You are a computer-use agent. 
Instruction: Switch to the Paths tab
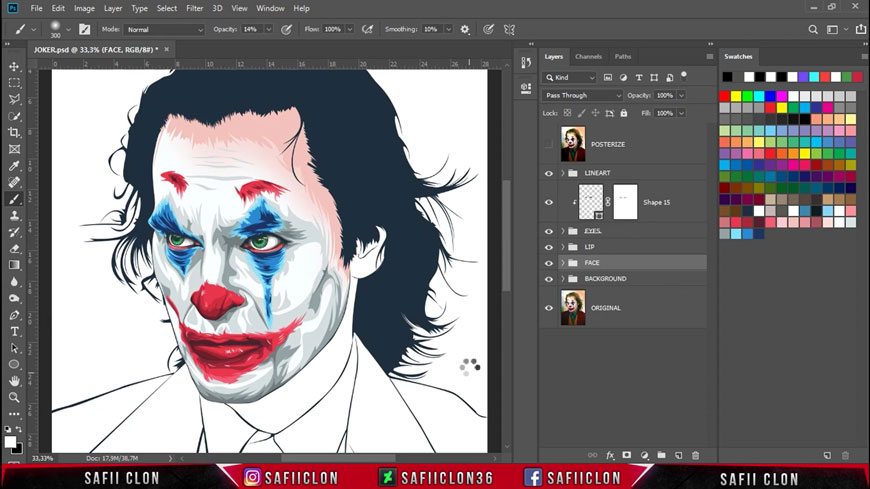[x=623, y=57]
